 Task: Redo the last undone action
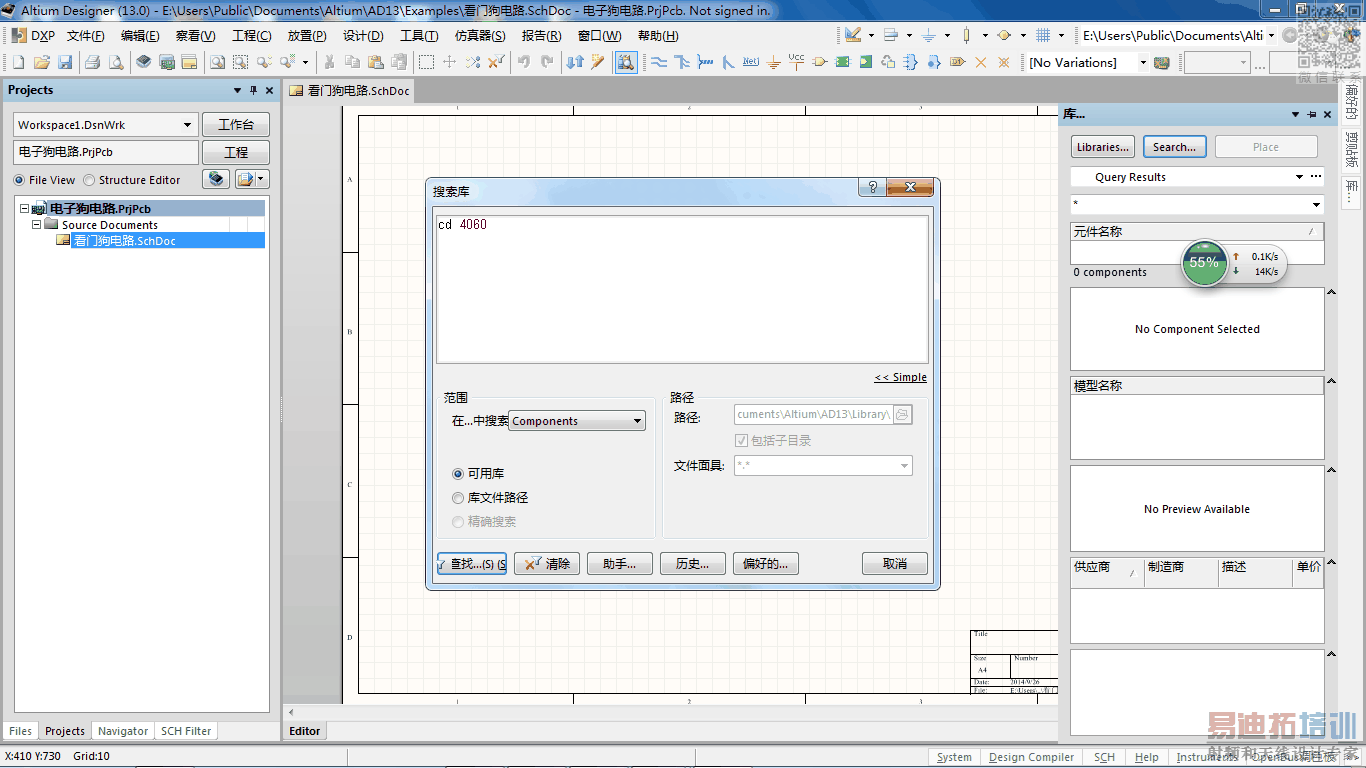(547, 62)
